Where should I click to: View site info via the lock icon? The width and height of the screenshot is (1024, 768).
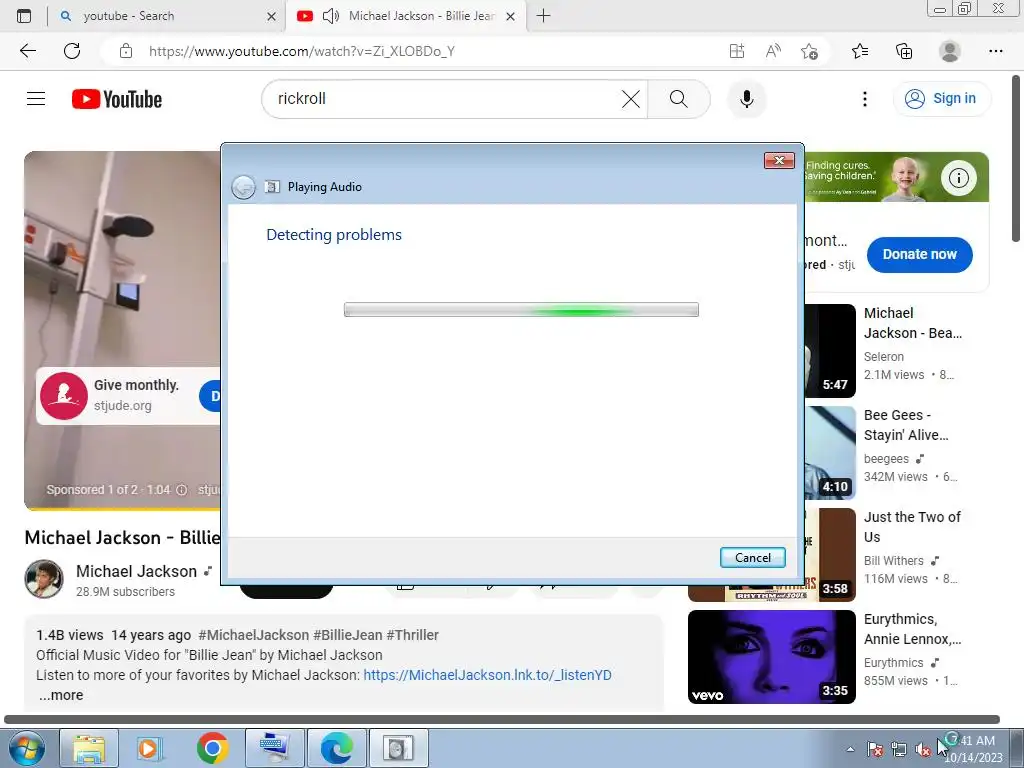pyautogui.click(x=126, y=51)
